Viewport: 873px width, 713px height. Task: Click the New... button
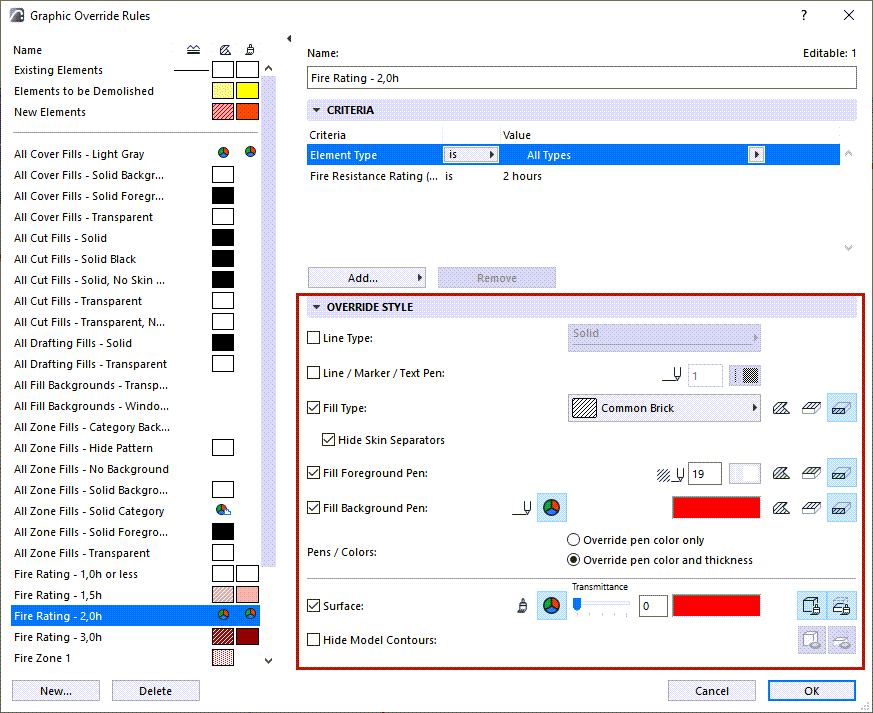[x=56, y=691]
